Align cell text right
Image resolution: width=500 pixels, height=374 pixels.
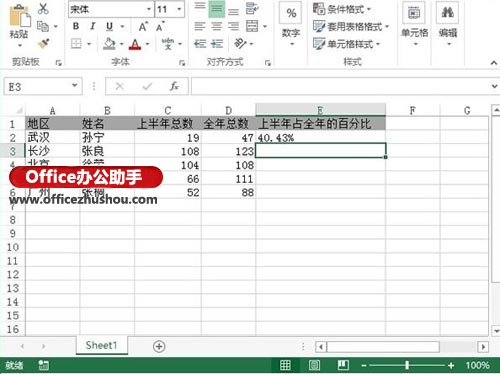(x=233, y=26)
